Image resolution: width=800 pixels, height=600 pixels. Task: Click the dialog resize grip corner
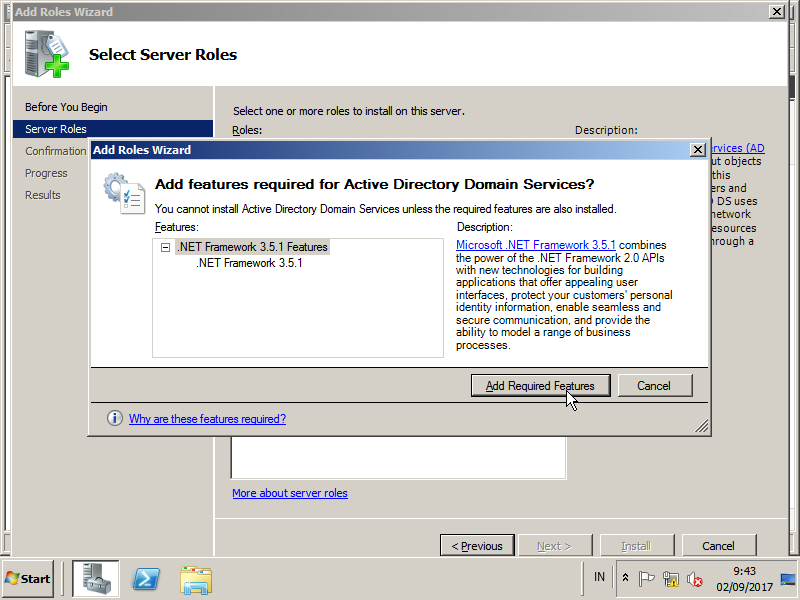click(x=702, y=426)
